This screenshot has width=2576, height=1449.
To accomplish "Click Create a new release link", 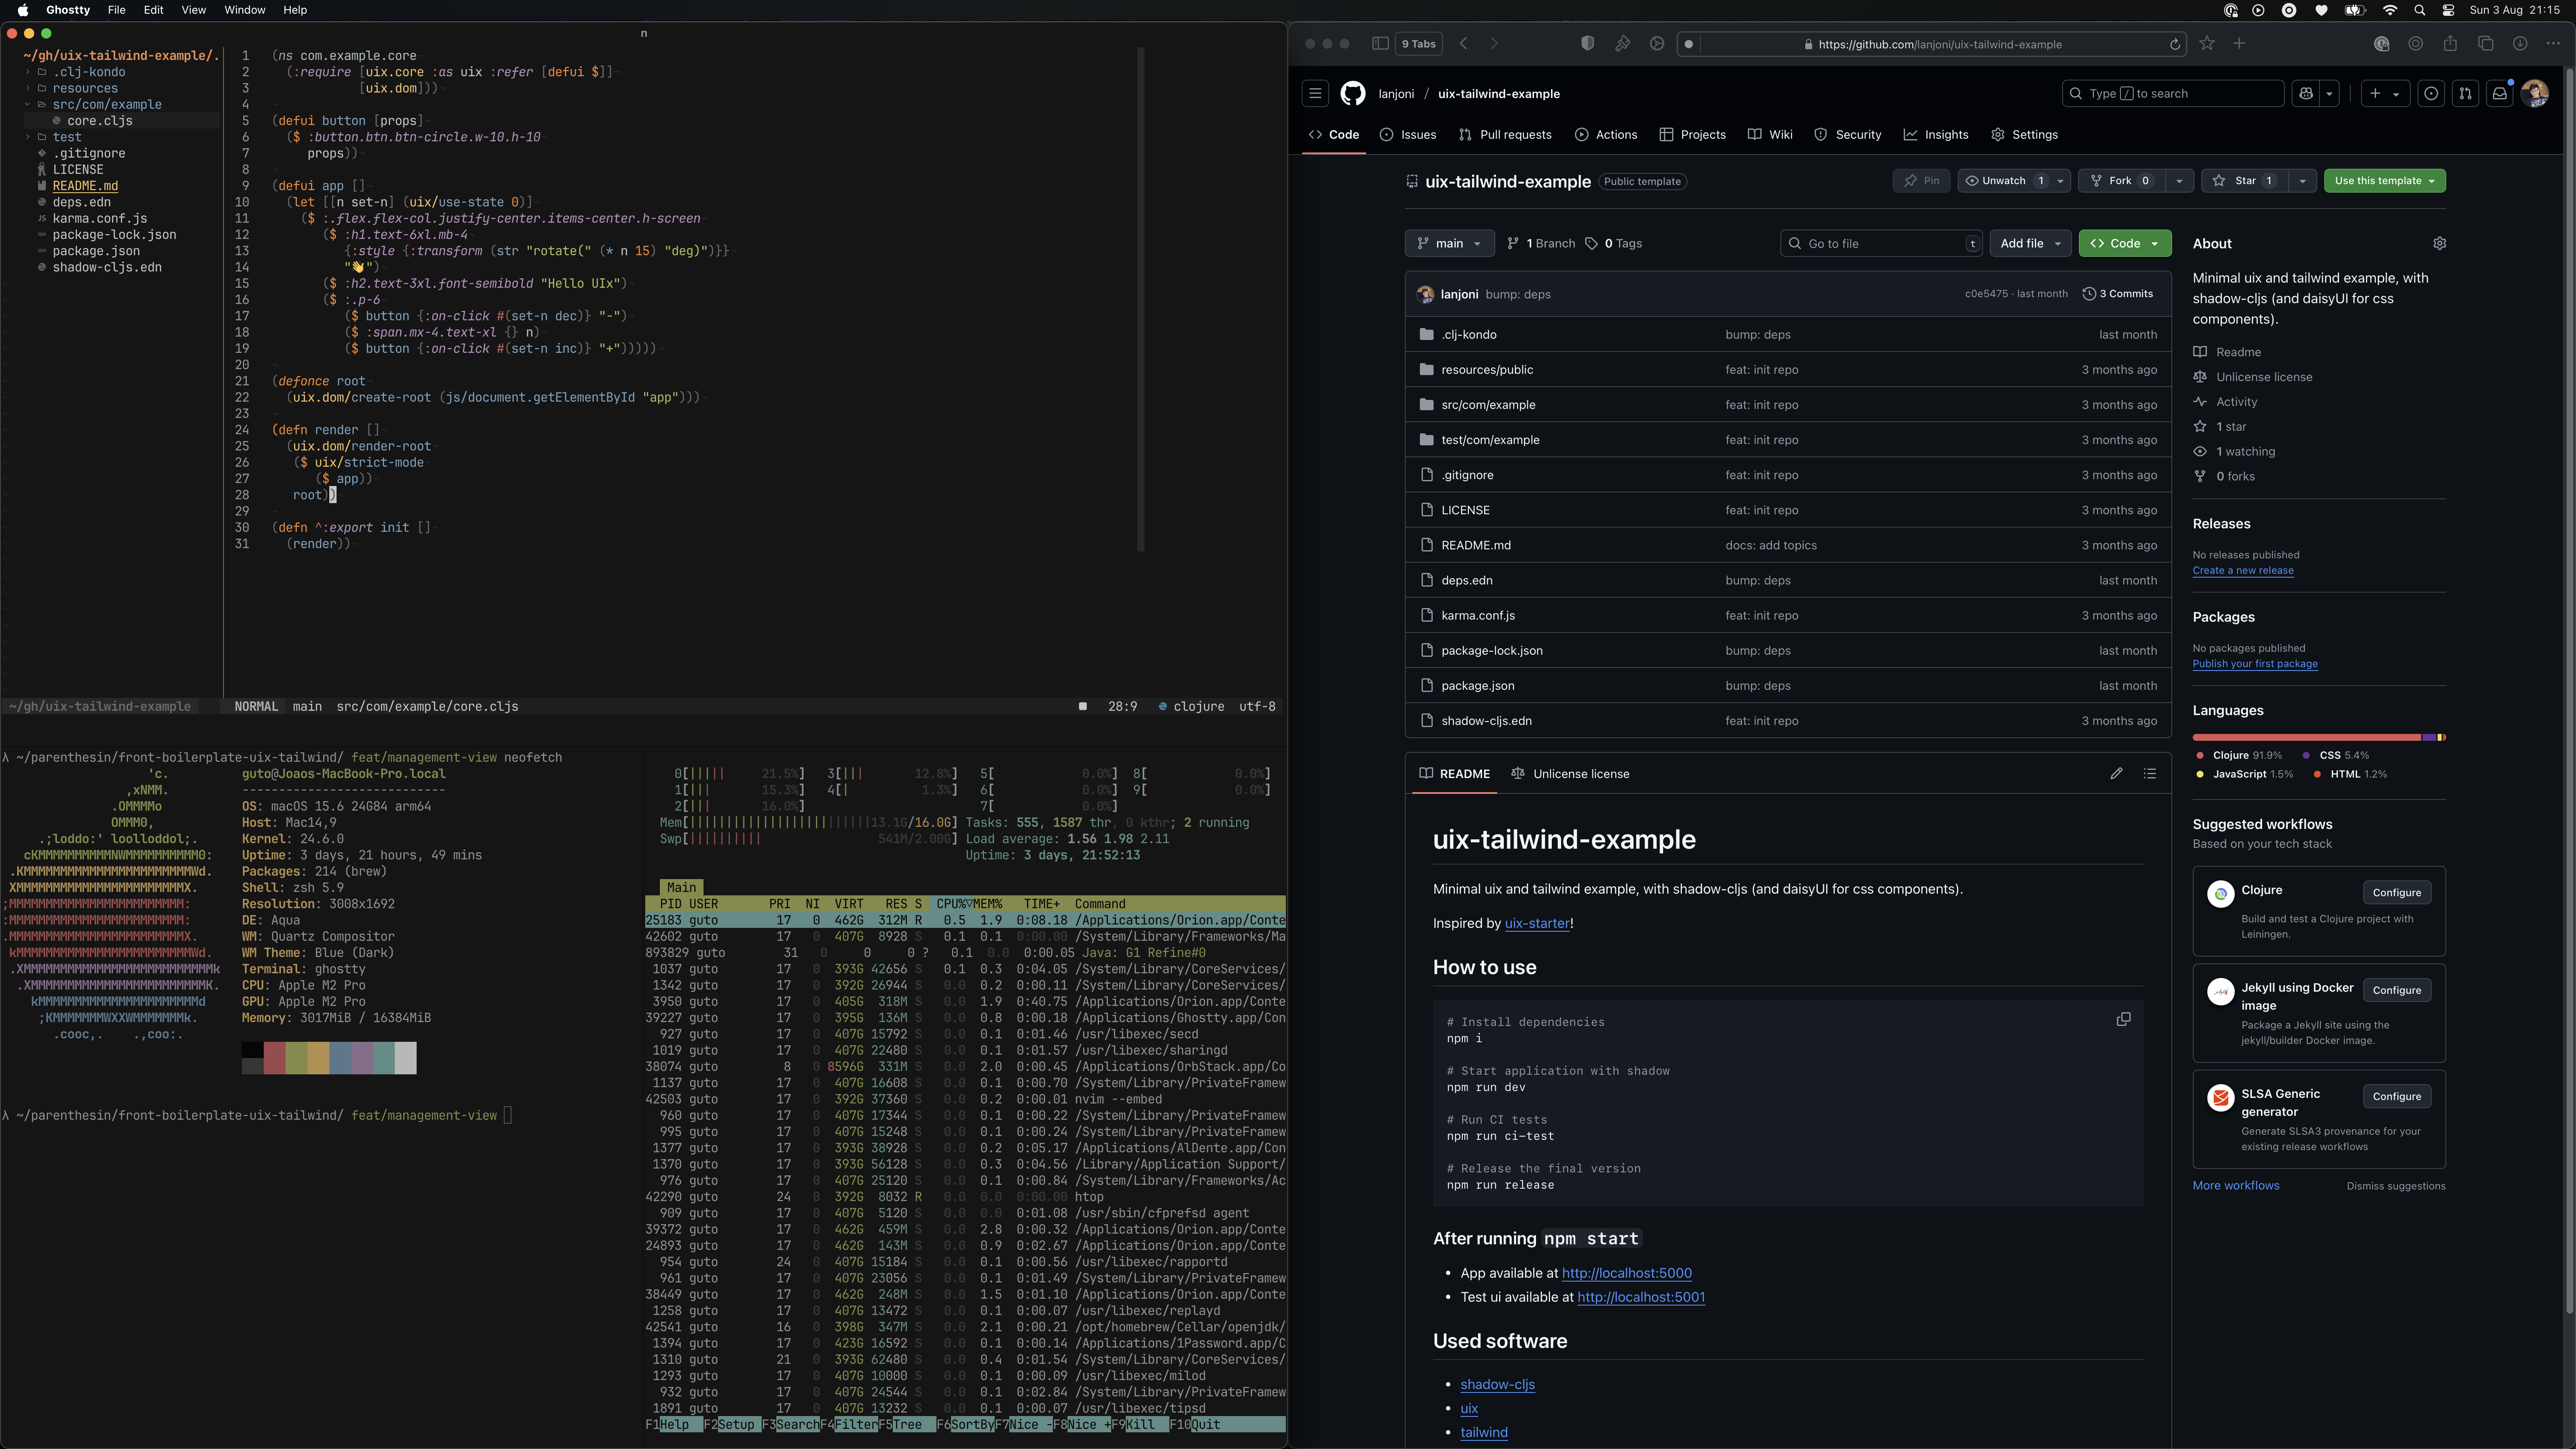I will (2243, 571).
